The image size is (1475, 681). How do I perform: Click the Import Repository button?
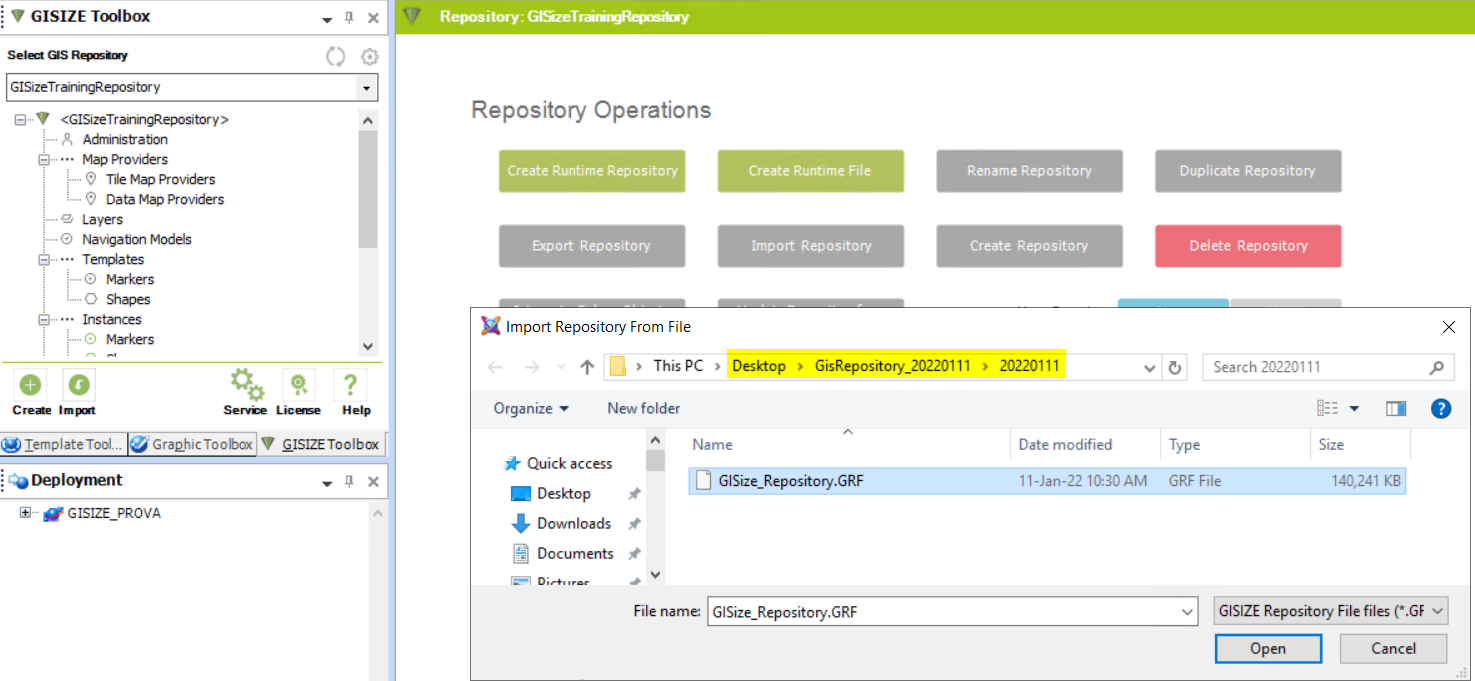tap(811, 246)
